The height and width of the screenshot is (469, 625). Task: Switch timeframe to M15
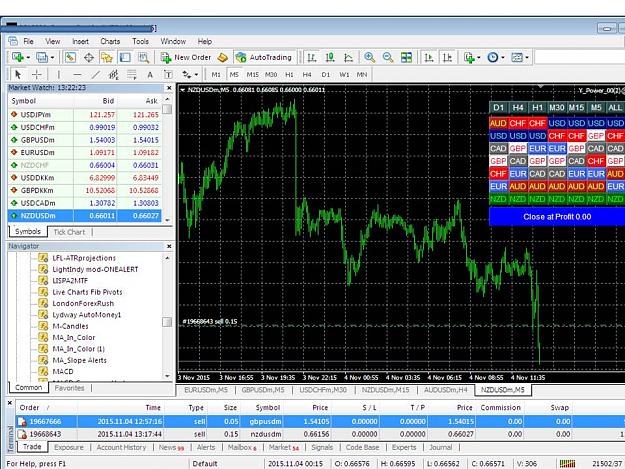252,75
